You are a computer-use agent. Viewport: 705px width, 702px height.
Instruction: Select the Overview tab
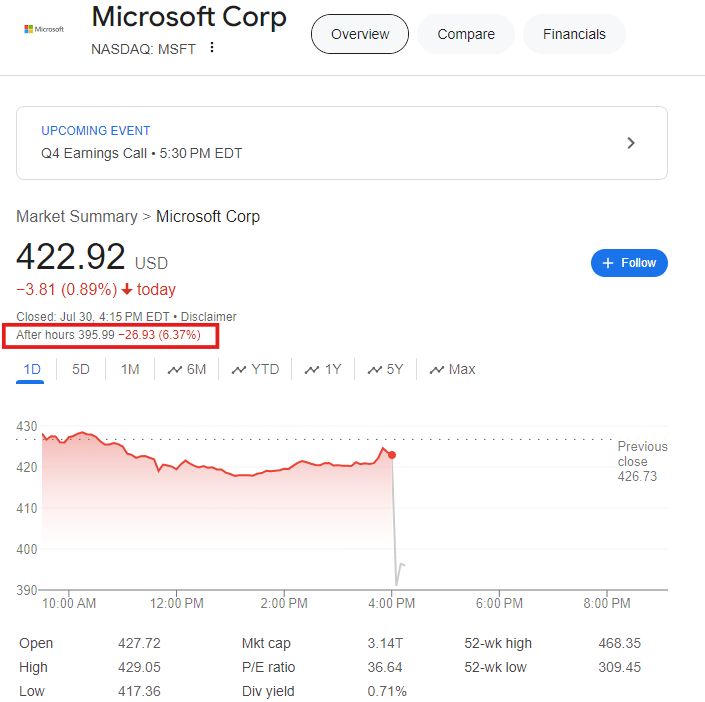[x=360, y=34]
